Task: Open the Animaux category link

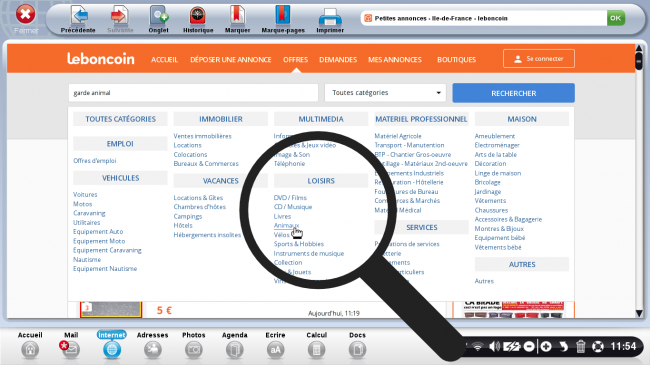Action: coord(286,225)
